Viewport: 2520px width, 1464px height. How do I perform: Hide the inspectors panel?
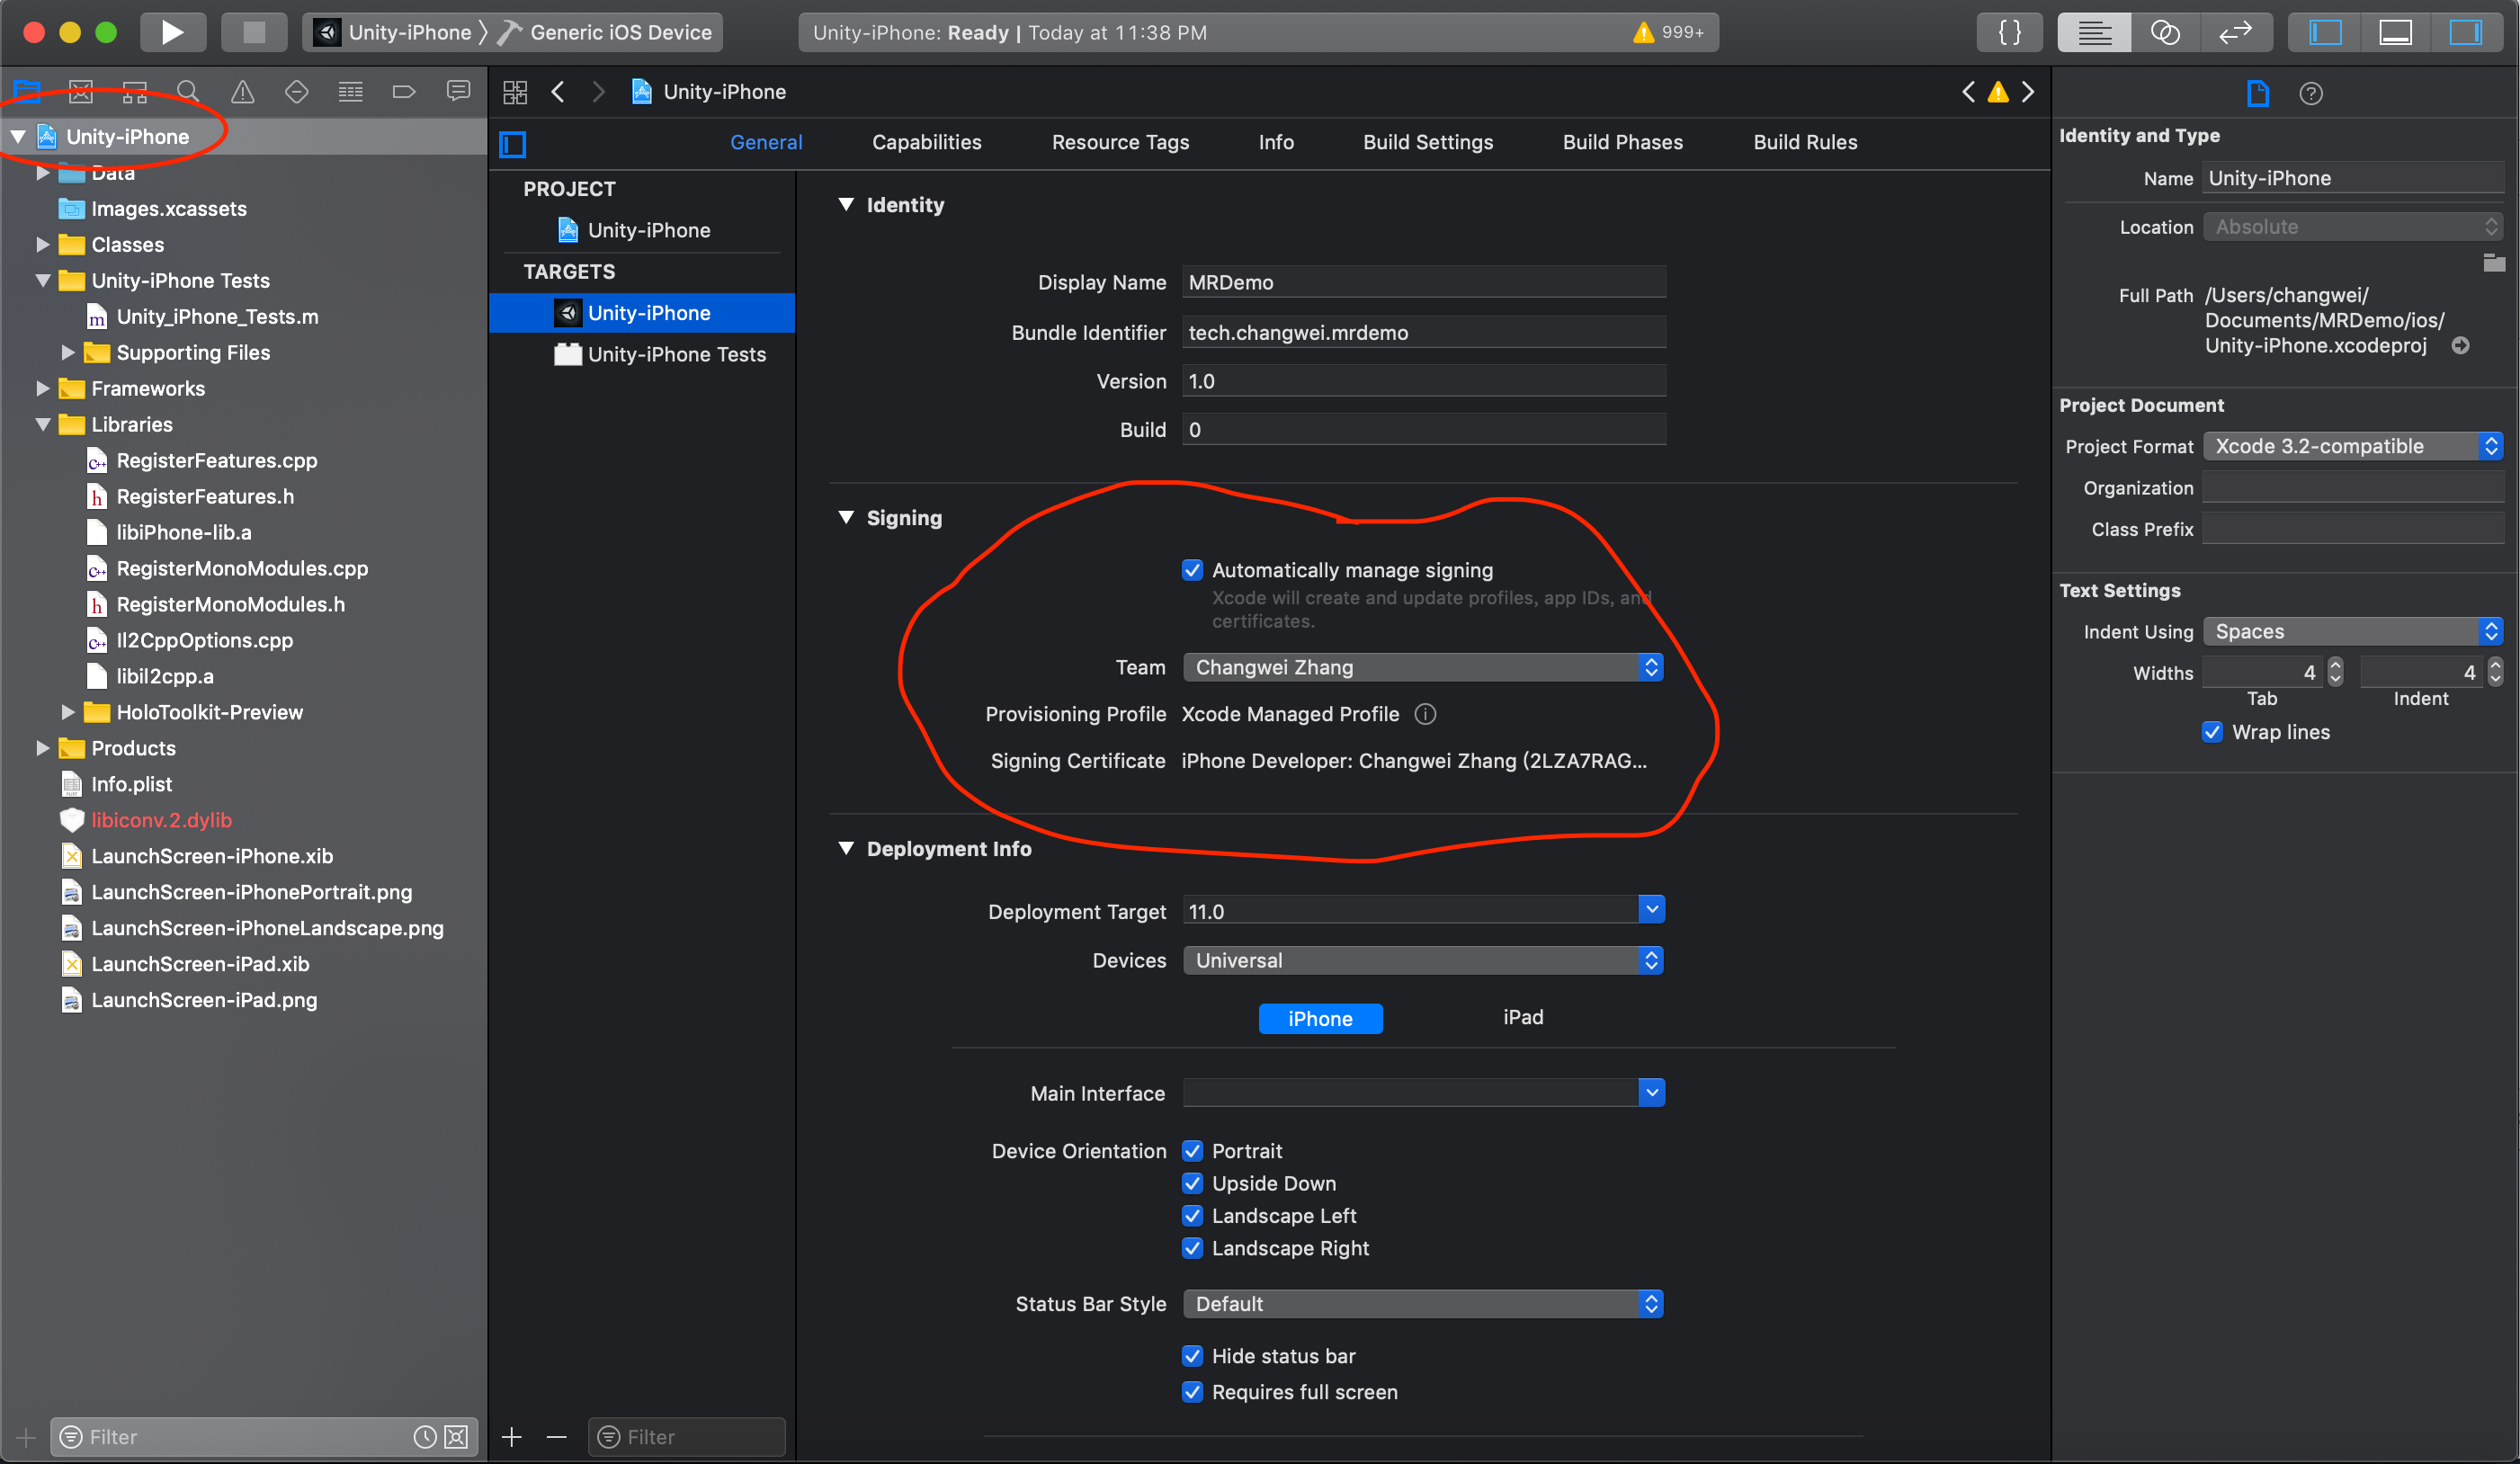(2466, 32)
